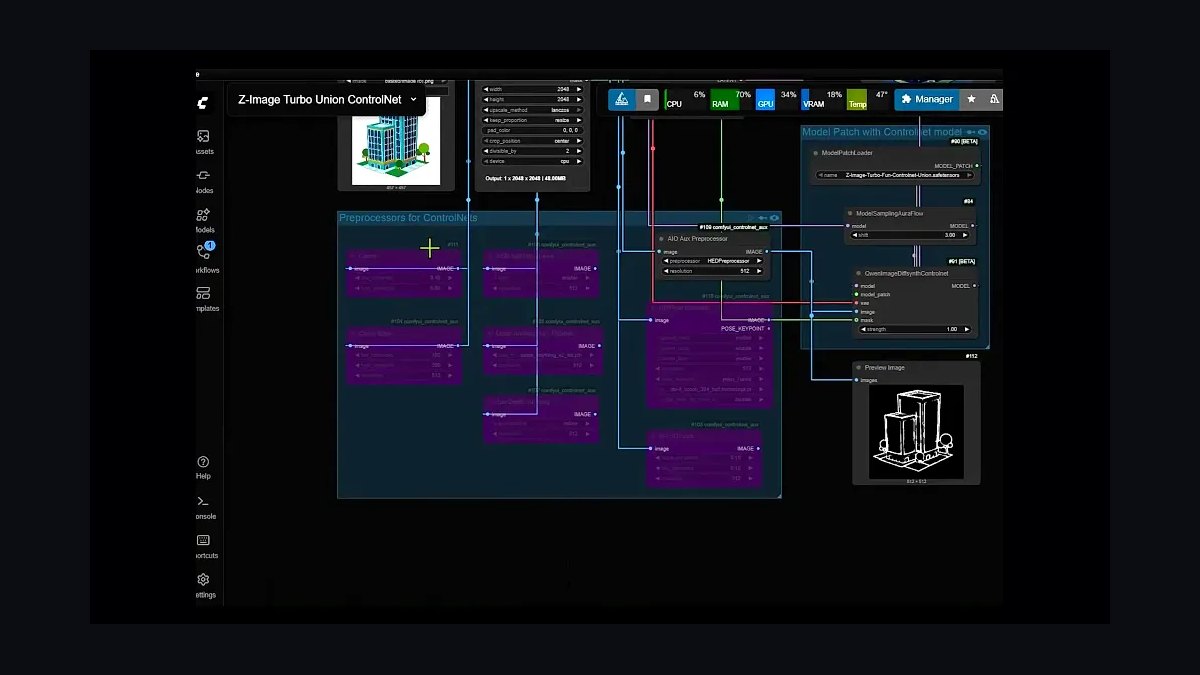Image resolution: width=1200 pixels, height=675 pixels.
Task: Click the ModelPatchLoader node title
Action: [847, 153]
